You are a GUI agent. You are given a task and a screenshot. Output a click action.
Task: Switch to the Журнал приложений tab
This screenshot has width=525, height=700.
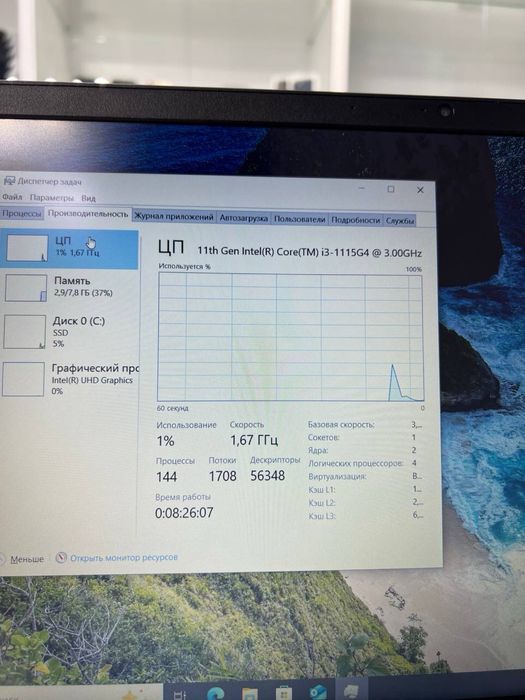point(174,217)
